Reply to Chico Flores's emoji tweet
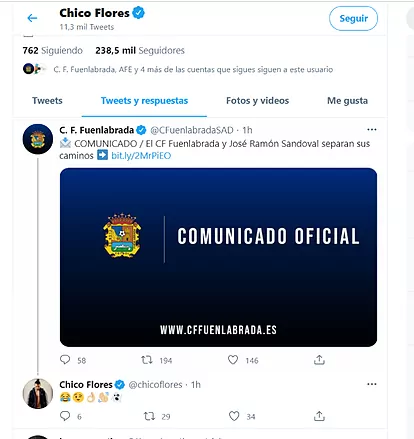This screenshot has width=414, height=439. 65,416
